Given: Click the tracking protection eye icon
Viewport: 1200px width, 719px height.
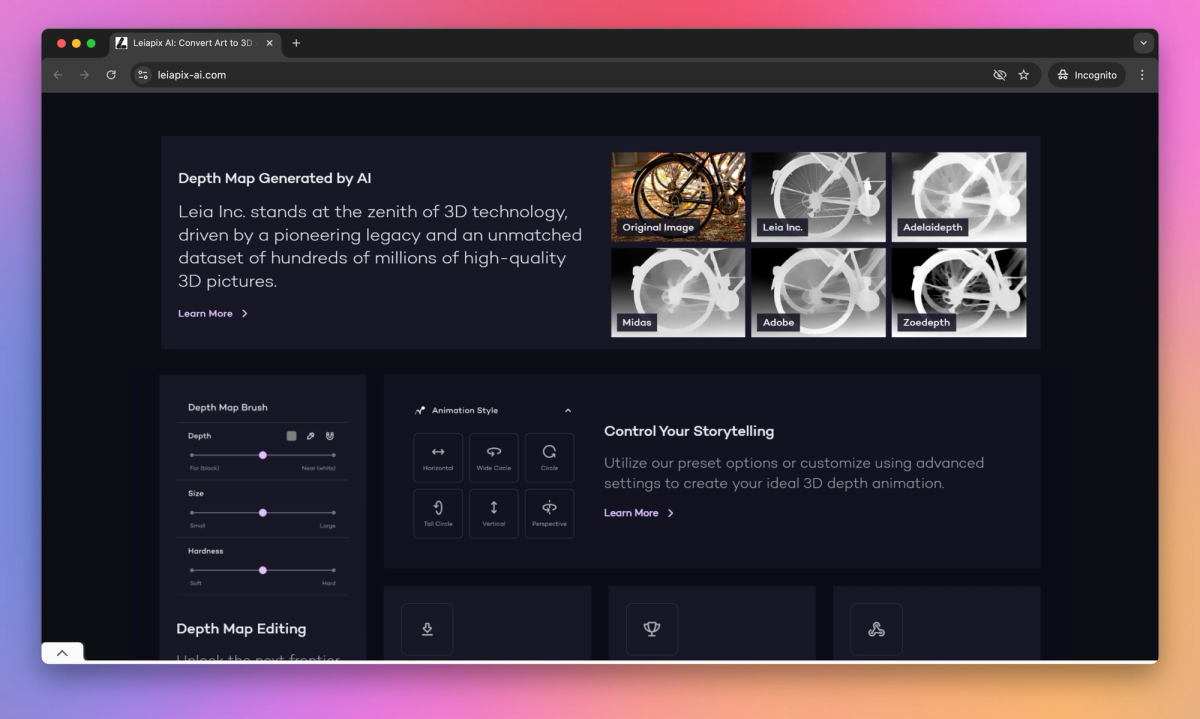Looking at the screenshot, I should click(x=999, y=75).
